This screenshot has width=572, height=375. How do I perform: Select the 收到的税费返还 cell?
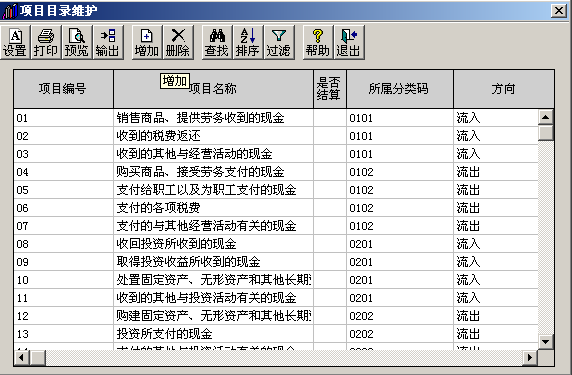(213, 136)
